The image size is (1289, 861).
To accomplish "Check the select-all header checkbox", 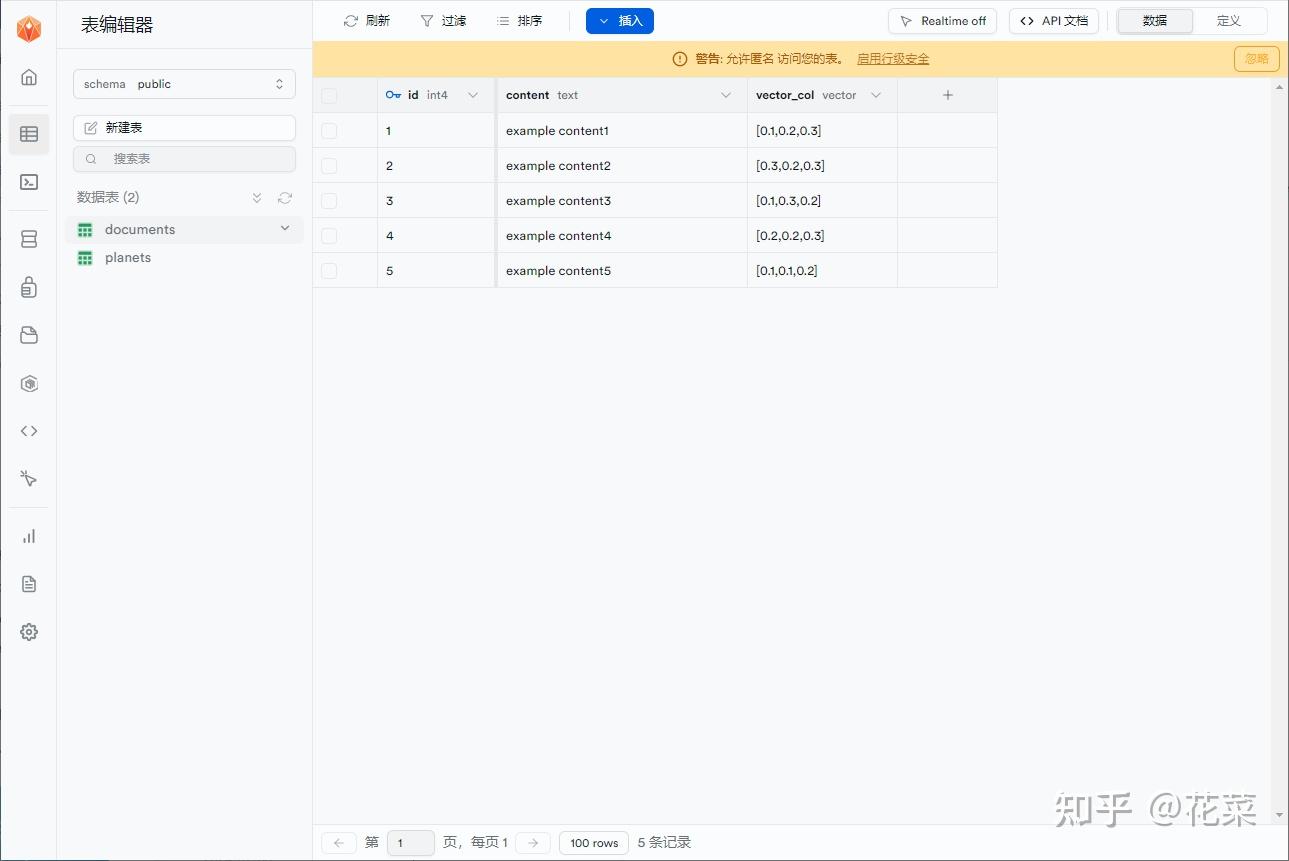I will pos(330,95).
